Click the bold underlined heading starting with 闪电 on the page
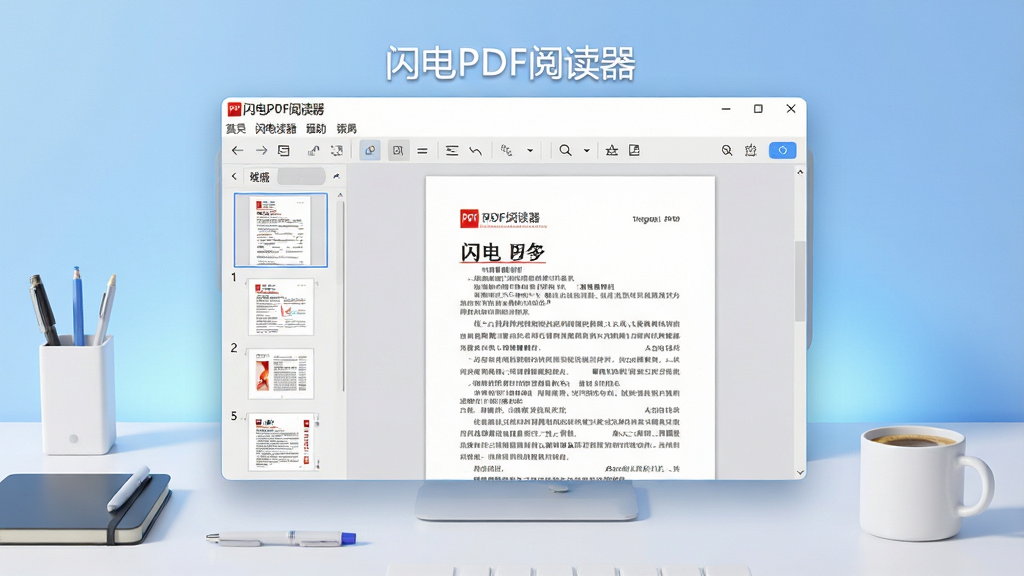The width and height of the screenshot is (1024, 576). (x=502, y=252)
